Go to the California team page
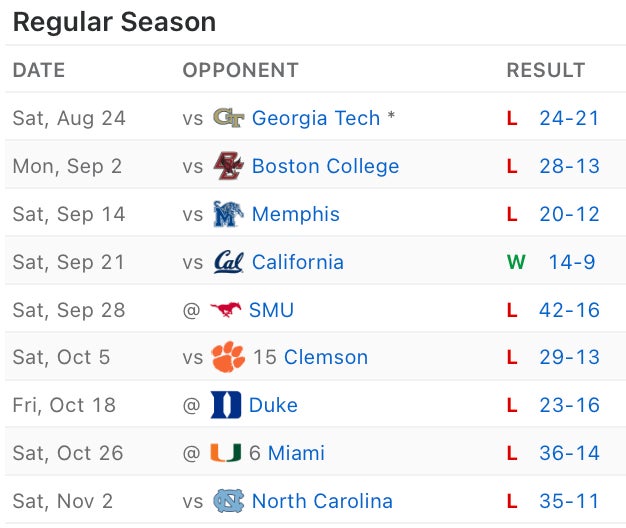 (x=298, y=262)
